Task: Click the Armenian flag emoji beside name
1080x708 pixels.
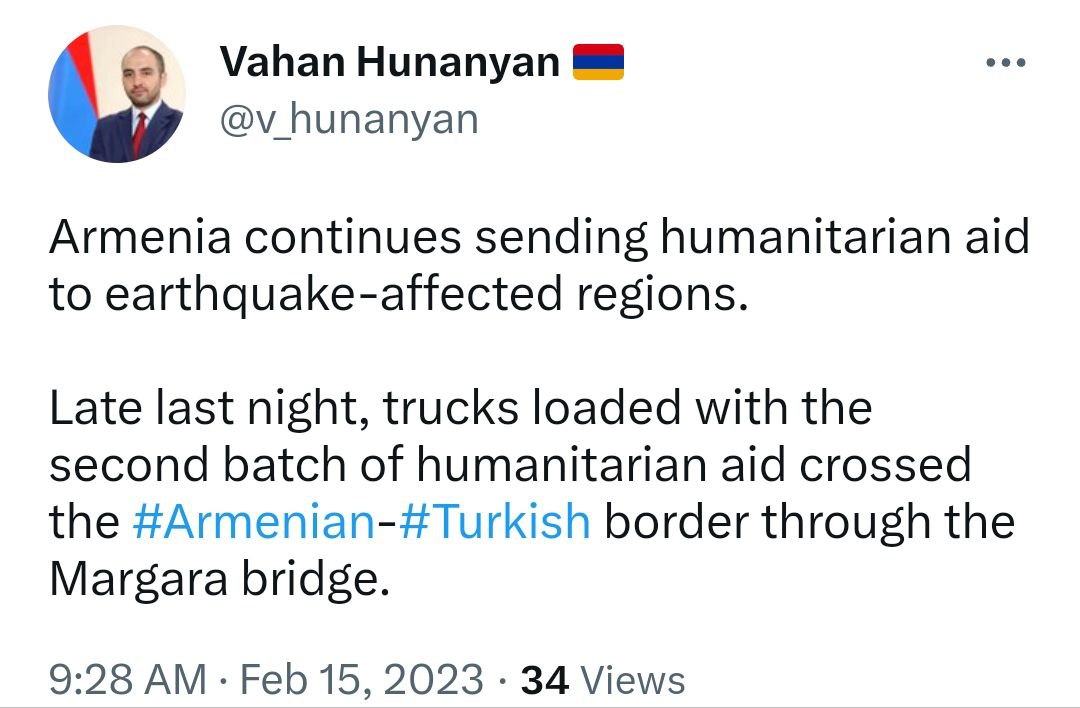Action: click(599, 62)
